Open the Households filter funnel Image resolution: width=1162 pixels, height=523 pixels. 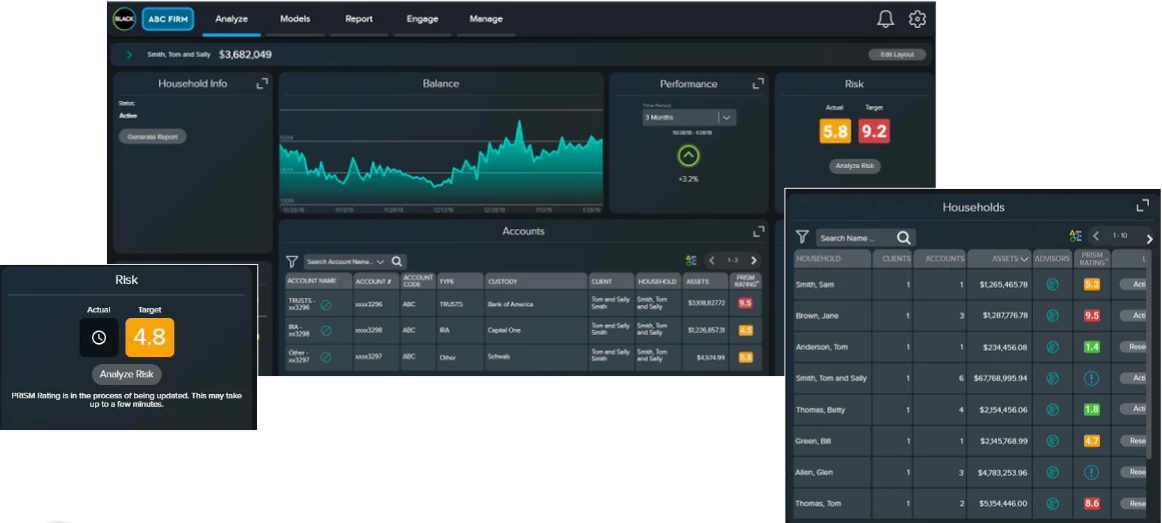point(802,237)
